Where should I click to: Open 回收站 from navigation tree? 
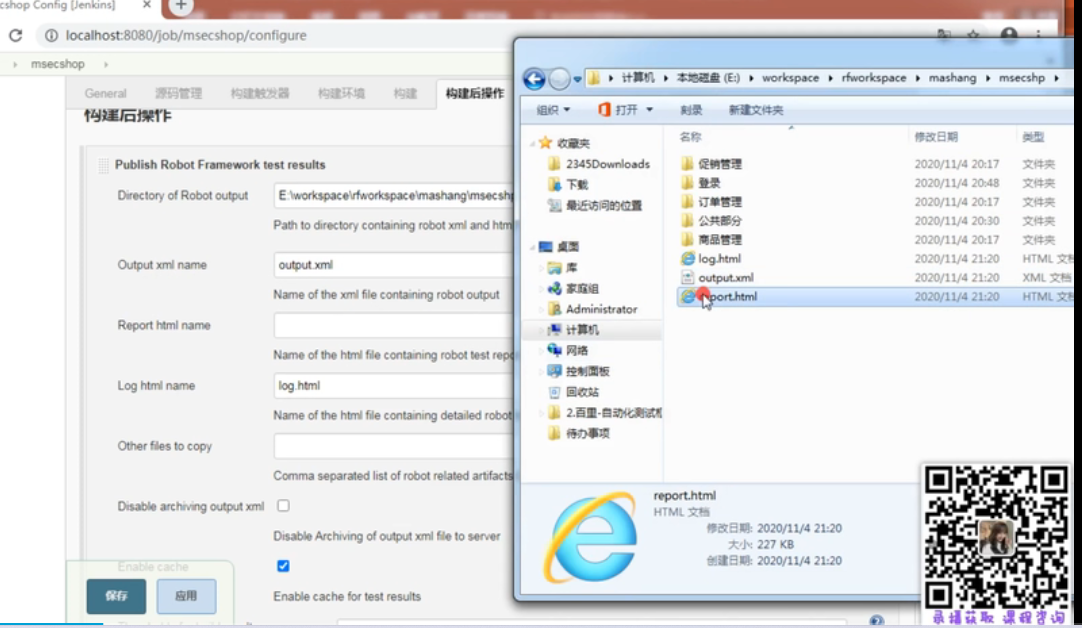573,392
